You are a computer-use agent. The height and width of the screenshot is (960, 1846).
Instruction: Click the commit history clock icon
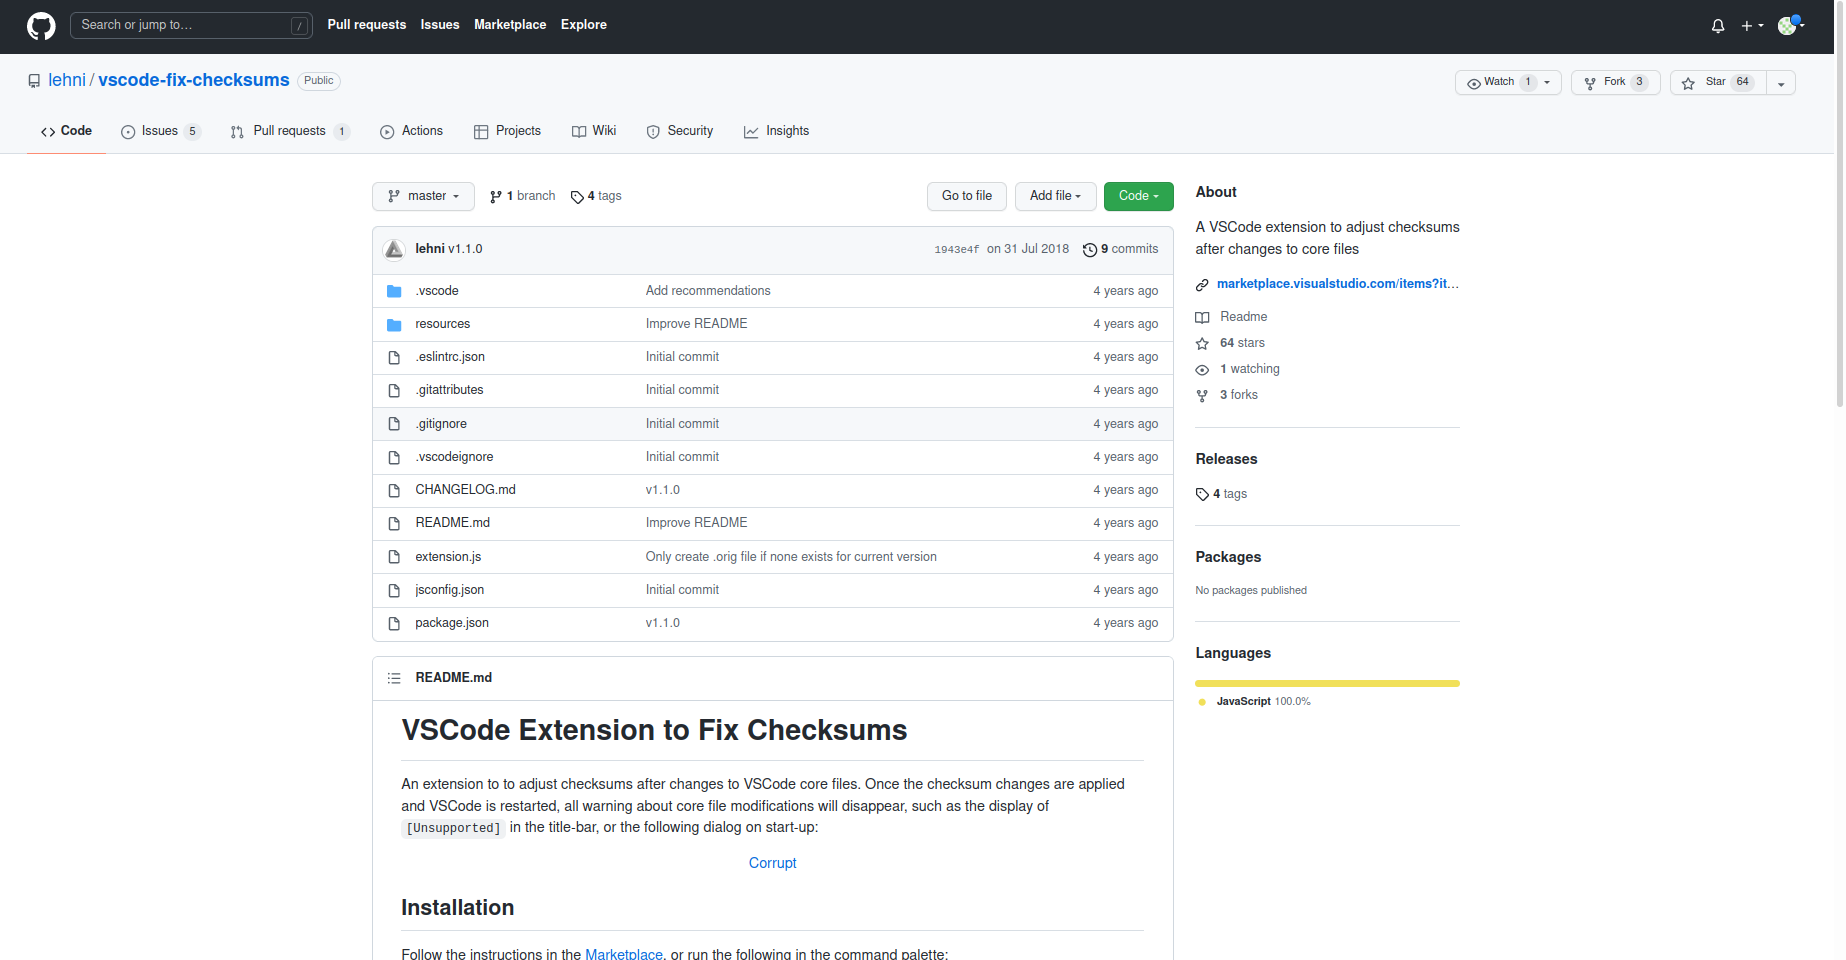point(1090,250)
